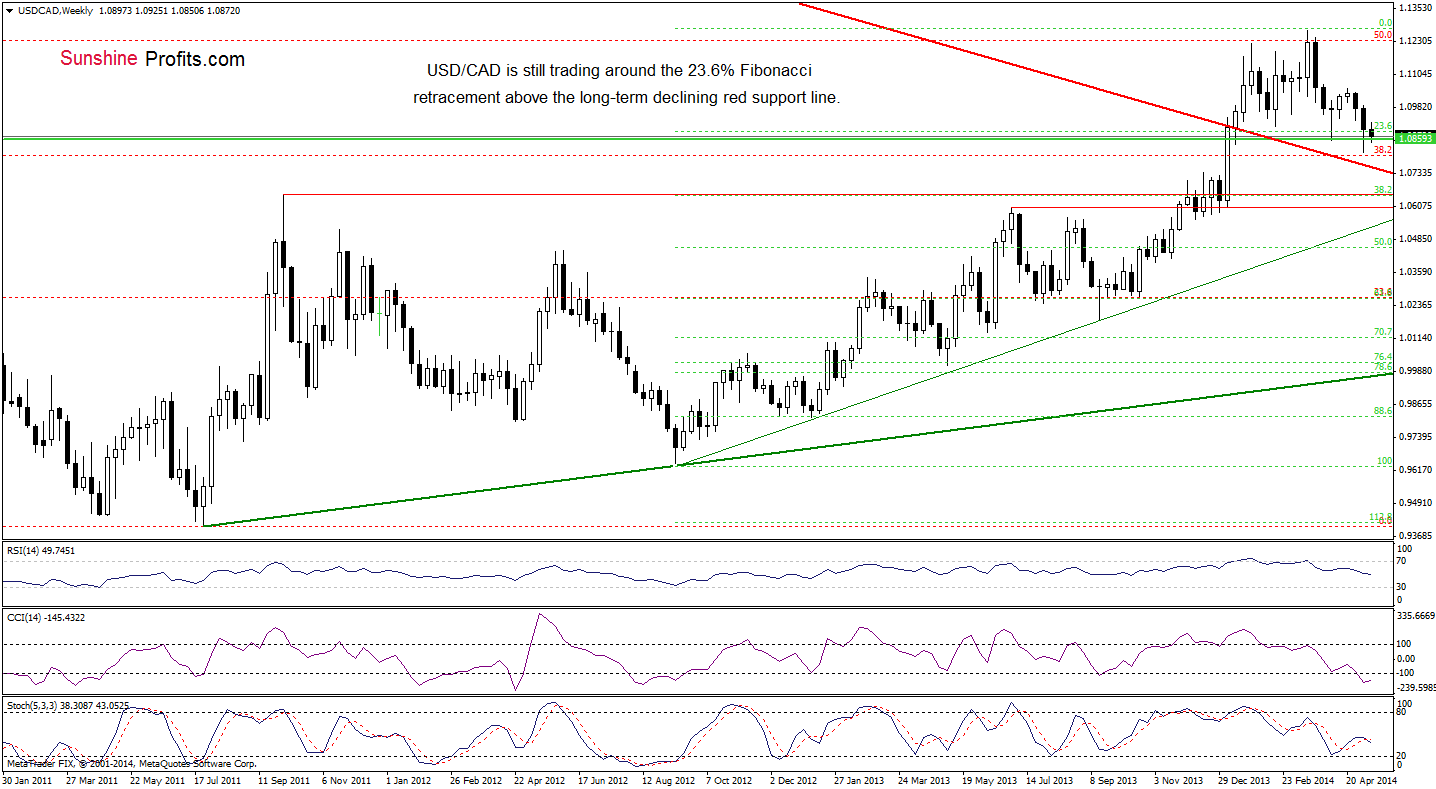Click the 12 Aug 2012 date label
The width and height of the screenshot is (1436, 789).
tap(669, 780)
